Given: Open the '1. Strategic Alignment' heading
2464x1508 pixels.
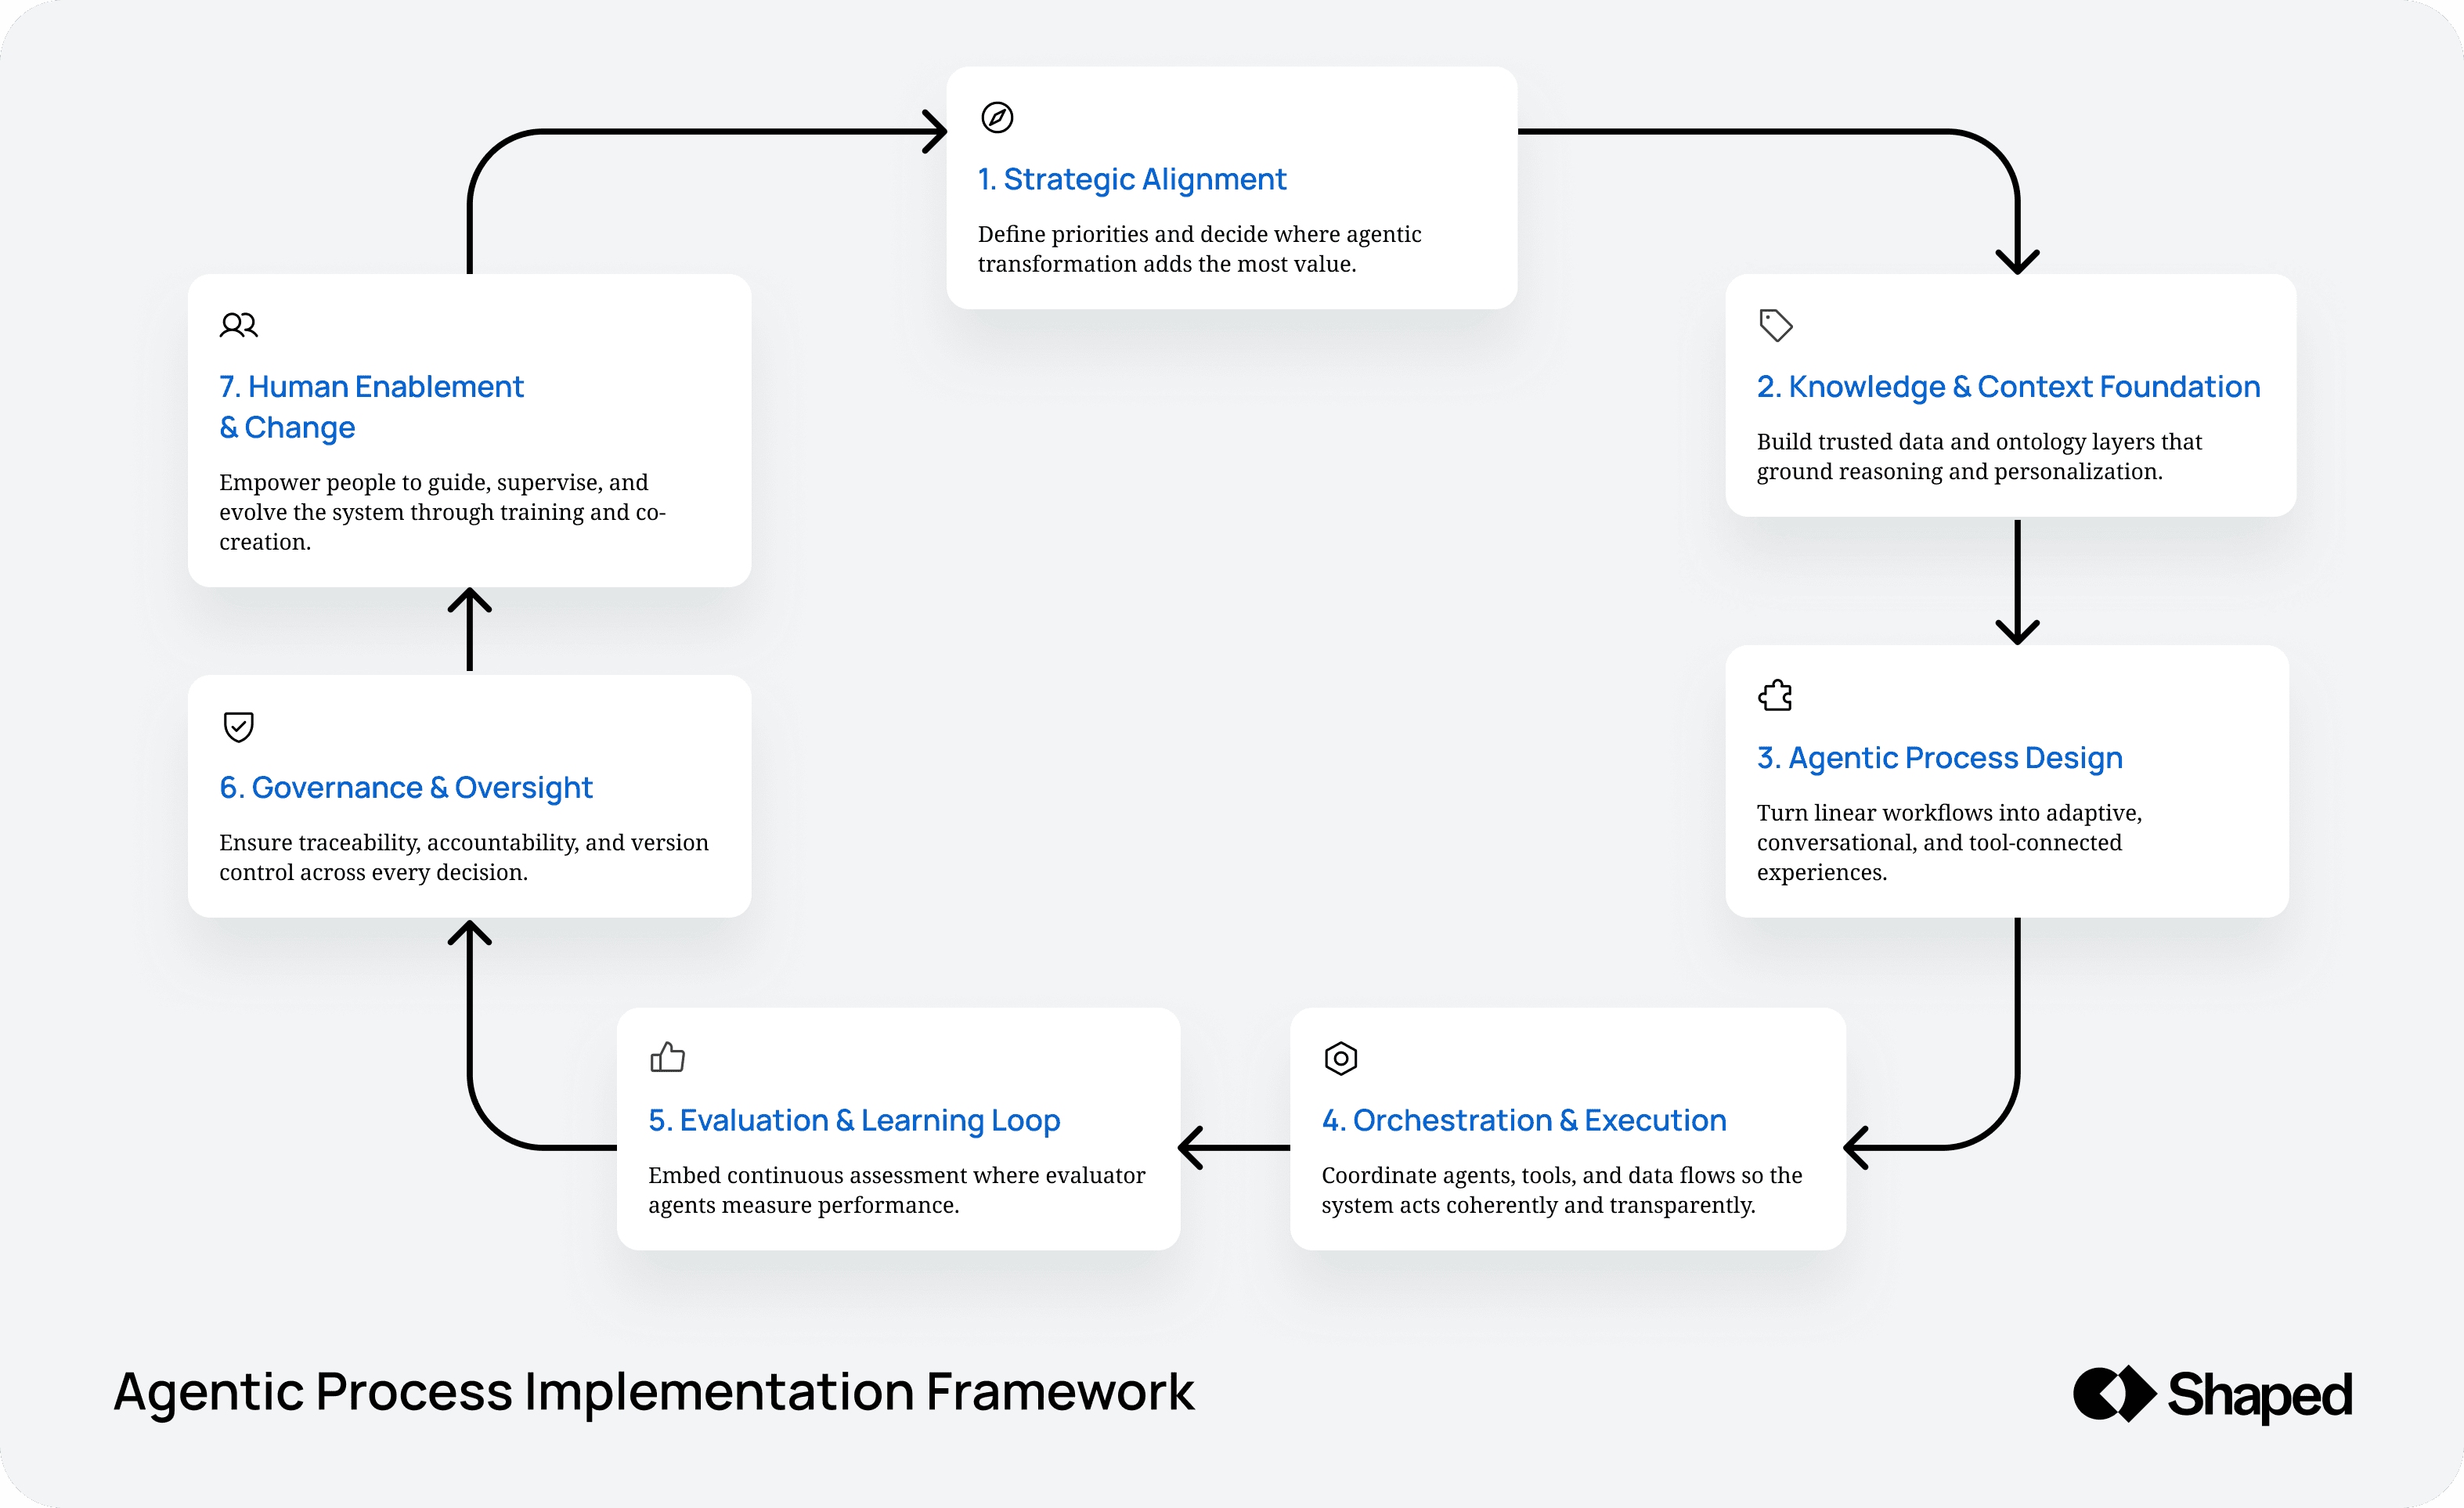Looking at the screenshot, I should 1131,179.
